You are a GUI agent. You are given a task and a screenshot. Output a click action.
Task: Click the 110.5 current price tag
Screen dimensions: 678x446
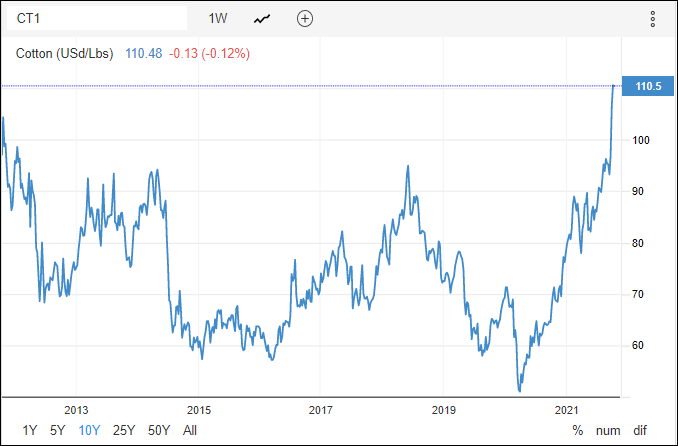coord(641,87)
